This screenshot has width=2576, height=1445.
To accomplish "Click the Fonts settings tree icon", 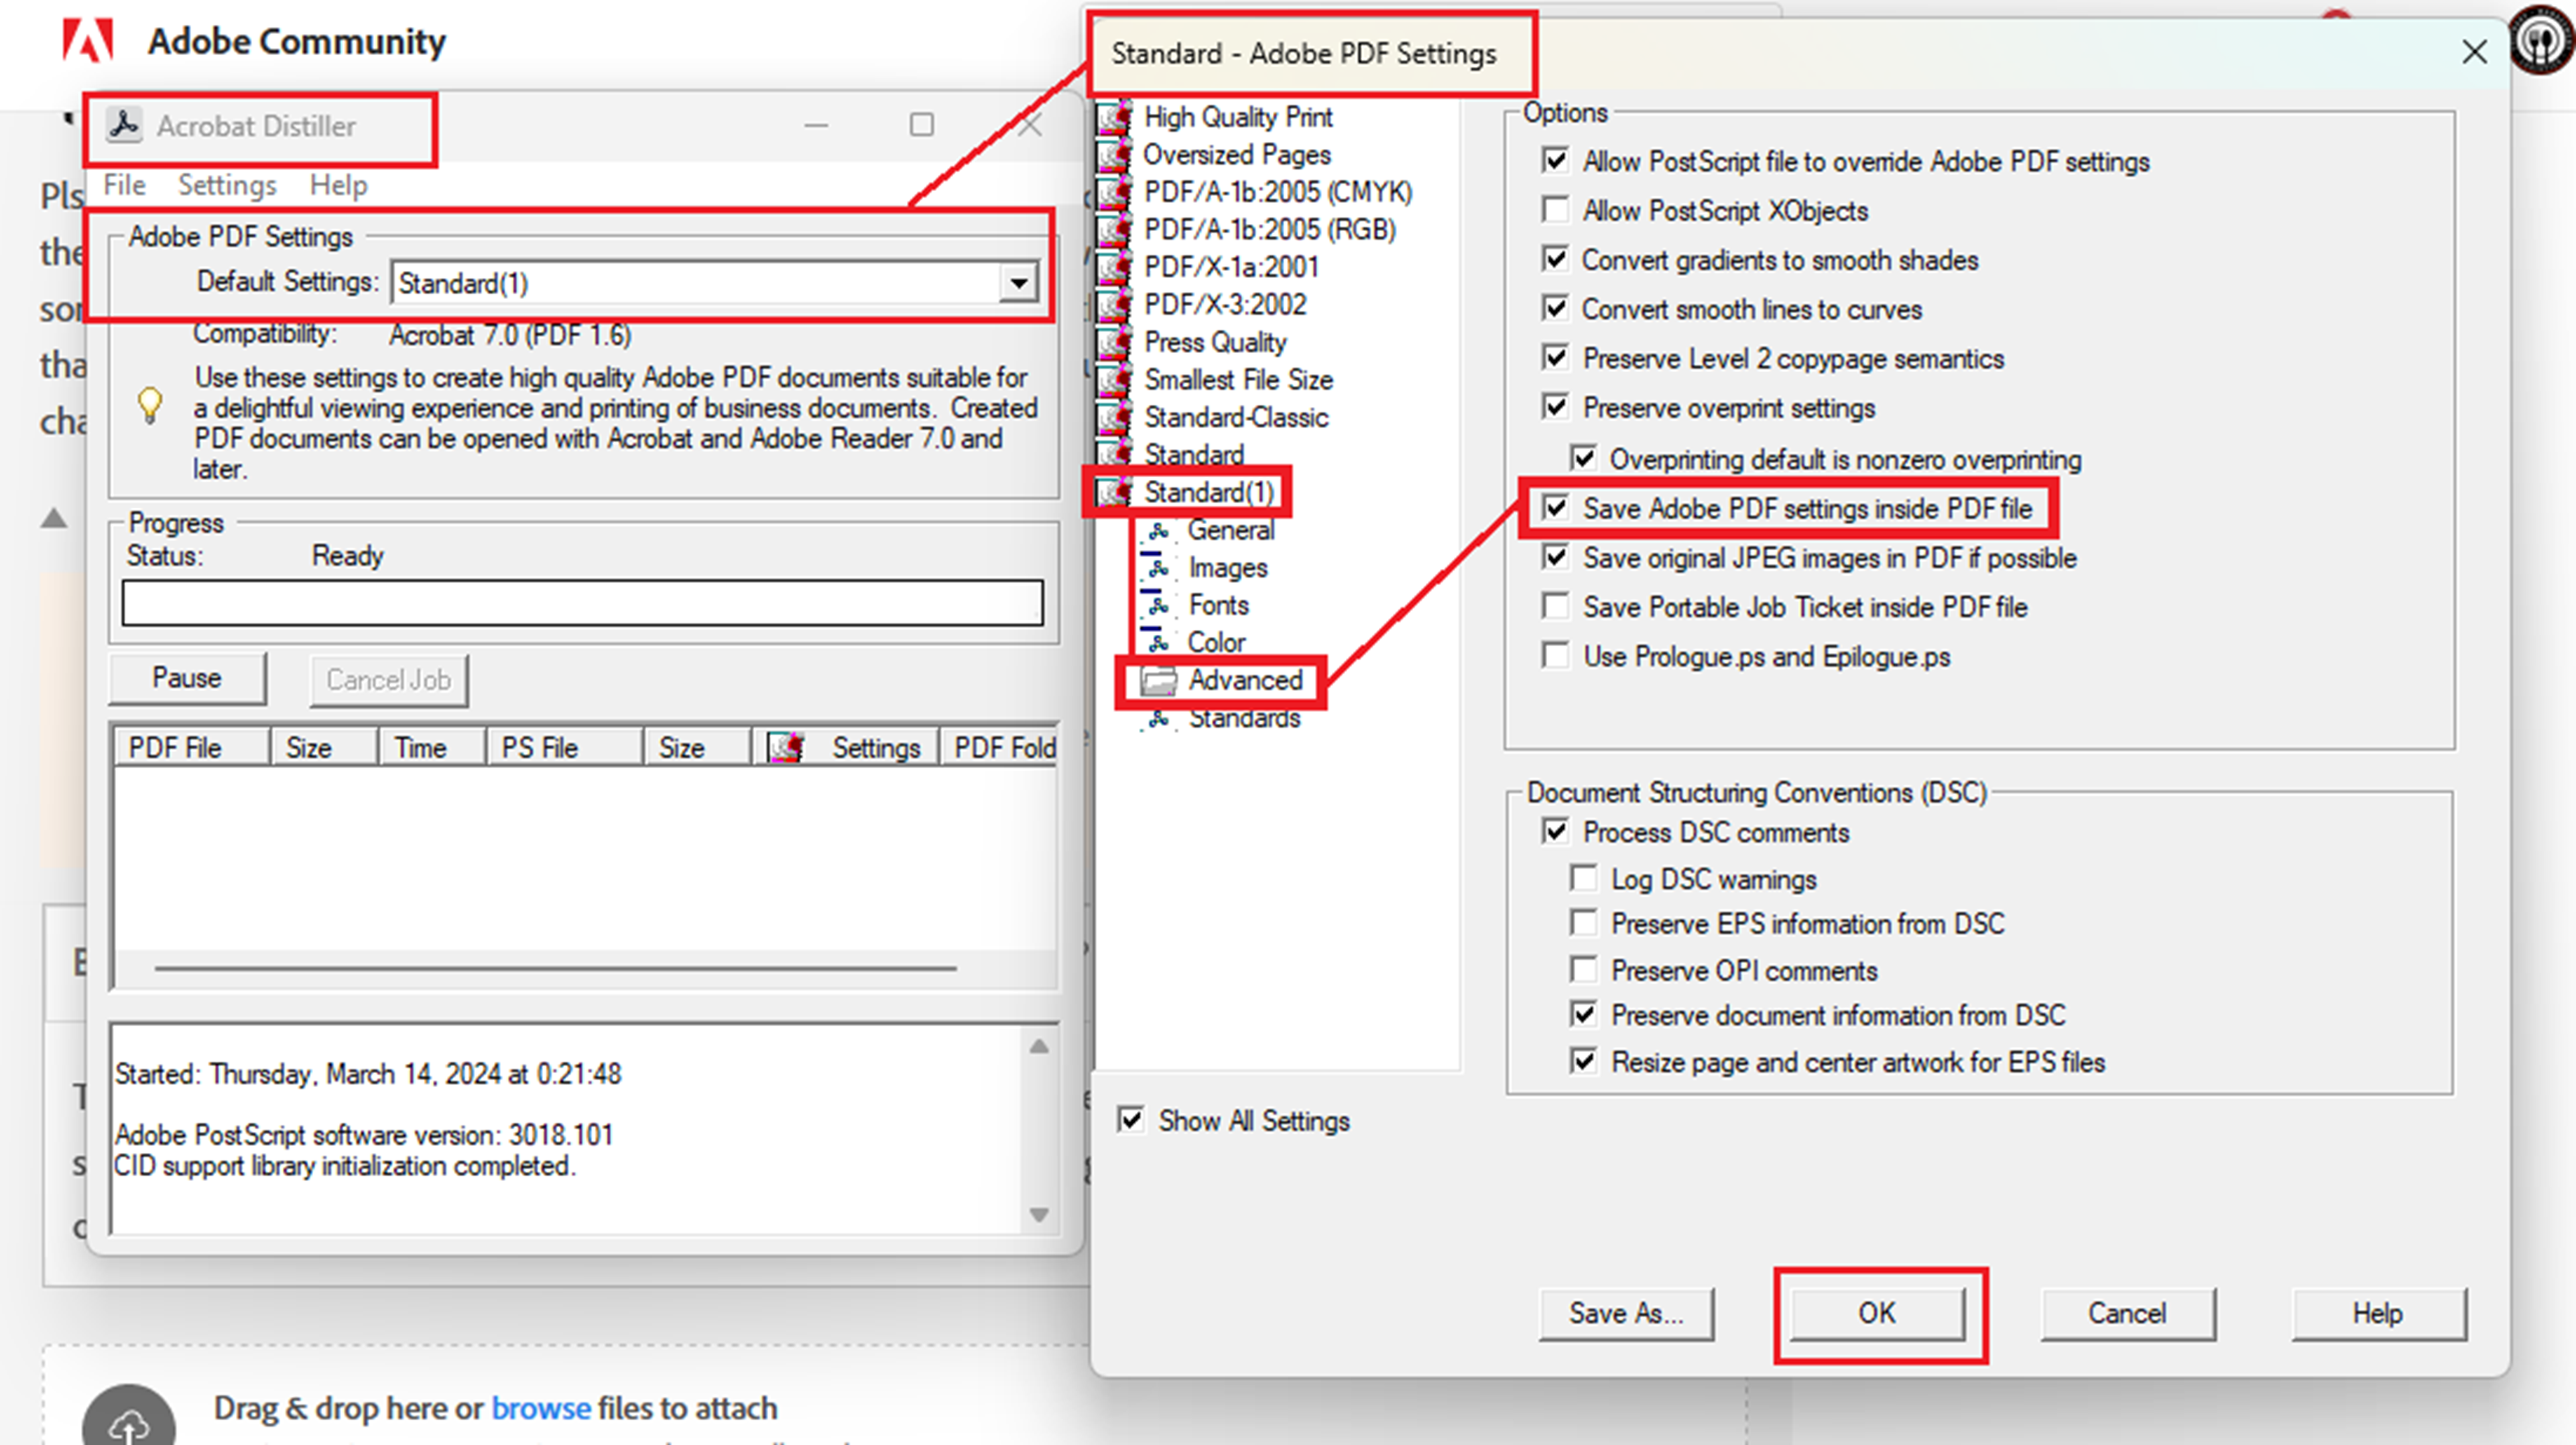I will [1157, 605].
